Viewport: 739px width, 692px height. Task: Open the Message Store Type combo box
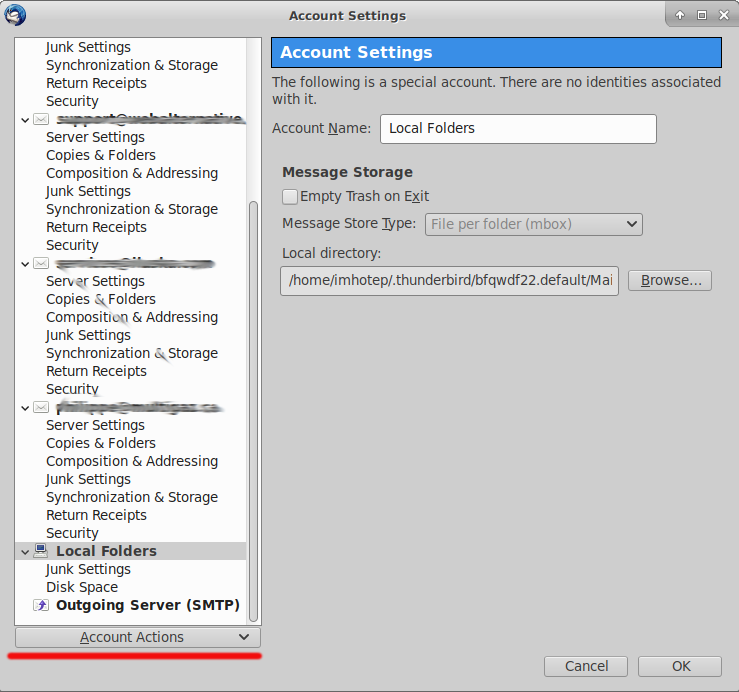[534, 224]
